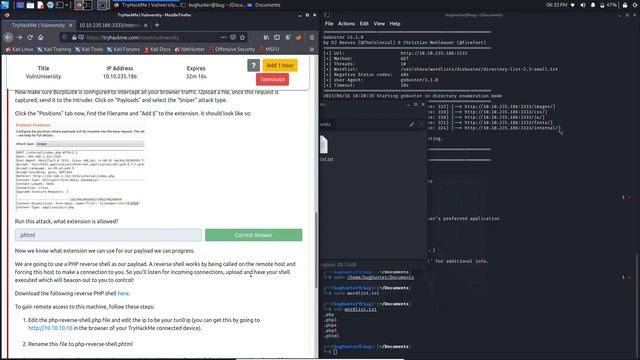Screen dimensions: 640x360
Task: Open a new Firefox tab
Action: (x=157, y=25)
